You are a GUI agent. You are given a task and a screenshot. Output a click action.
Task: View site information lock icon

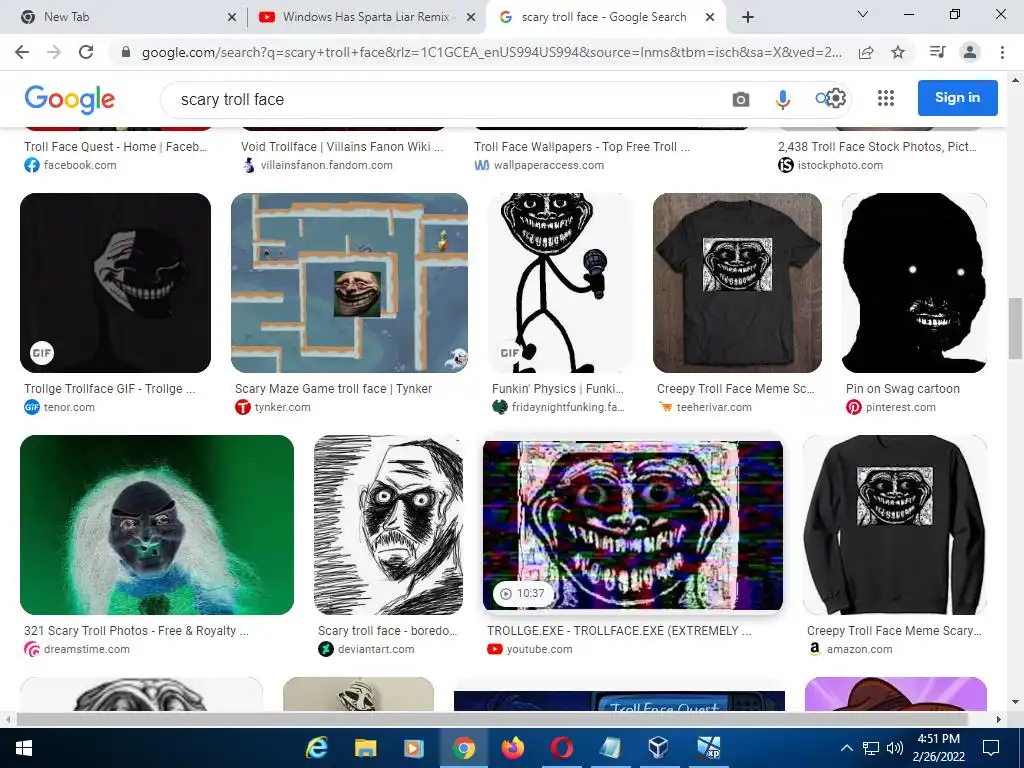point(126,52)
